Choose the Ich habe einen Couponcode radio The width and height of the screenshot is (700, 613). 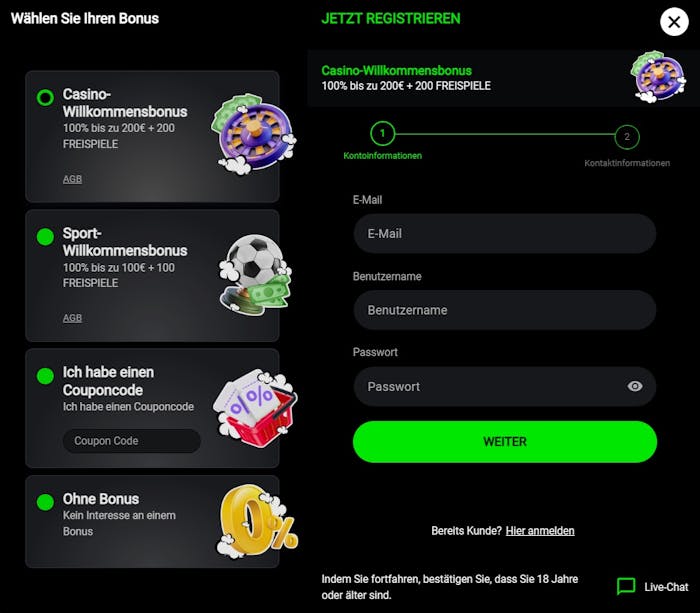pyautogui.click(x=45, y=376)
